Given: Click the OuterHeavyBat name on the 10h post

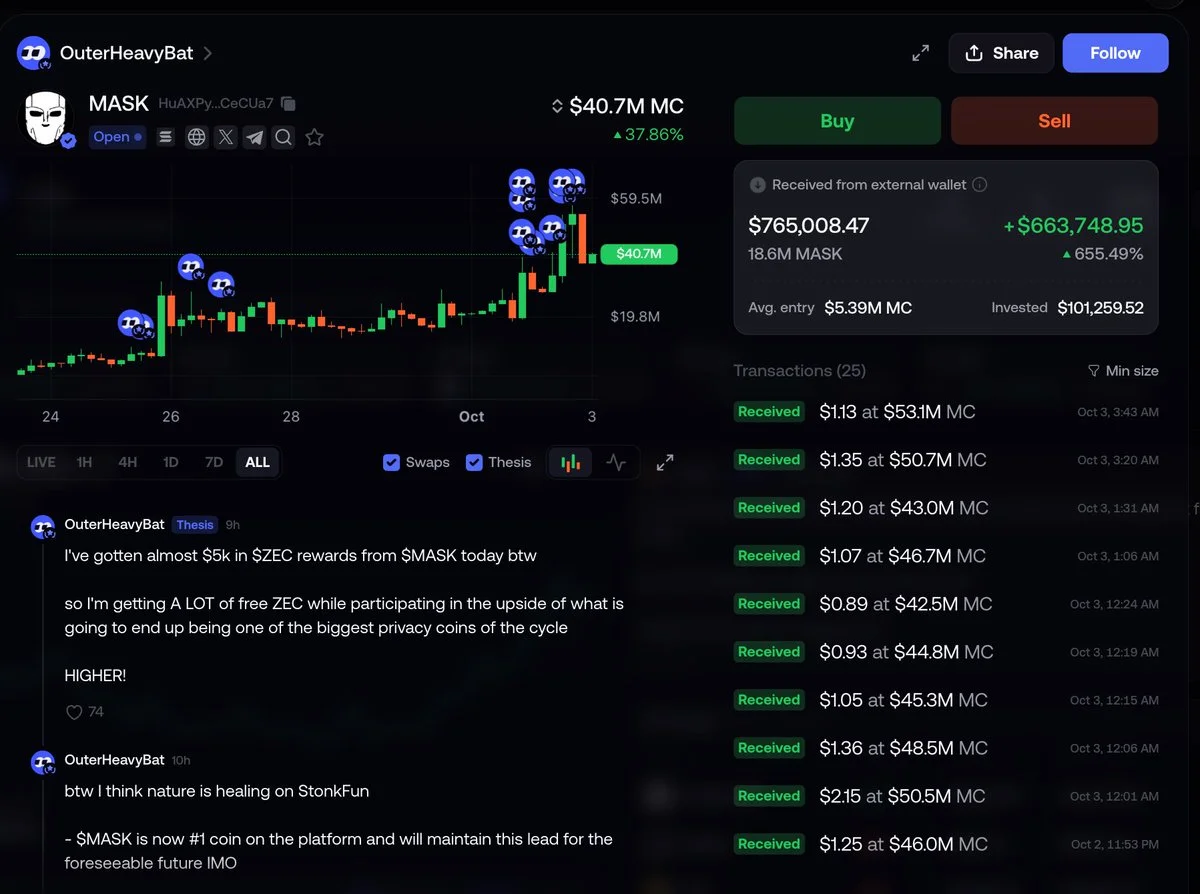Looking at the screenshot, I should (x=114, y=760).
